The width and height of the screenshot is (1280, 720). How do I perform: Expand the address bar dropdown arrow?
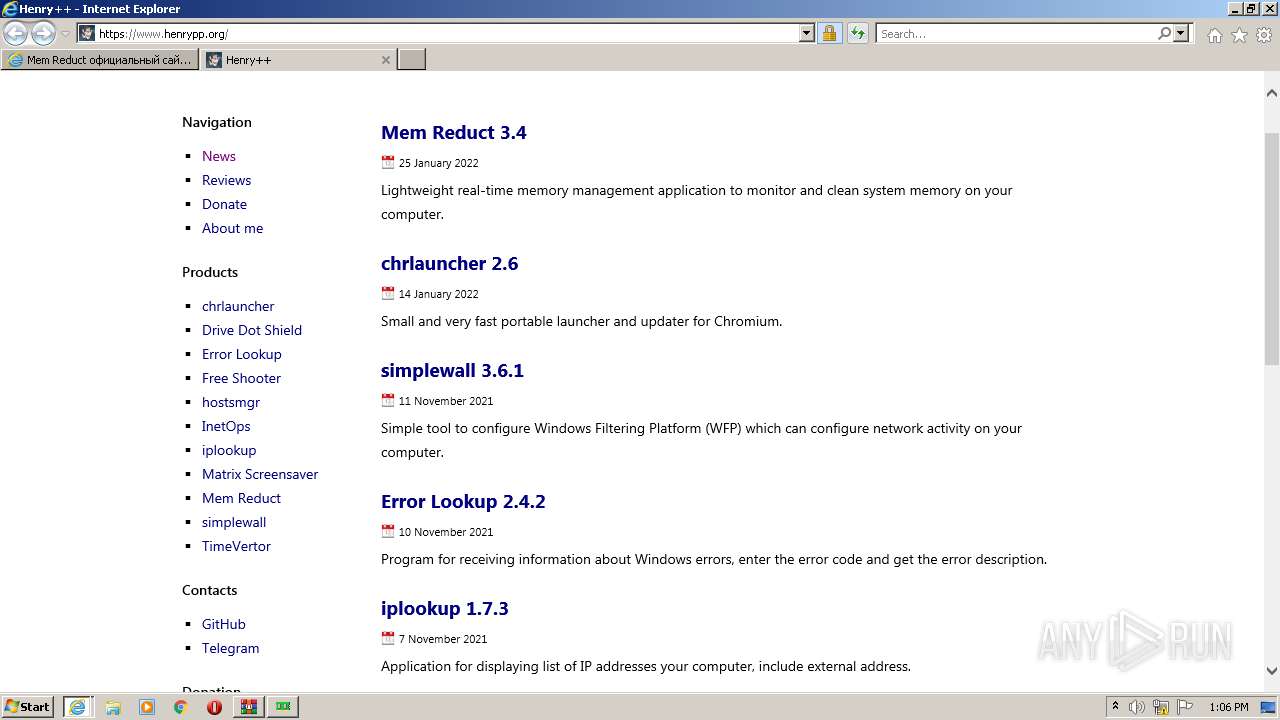click(807, 33)
